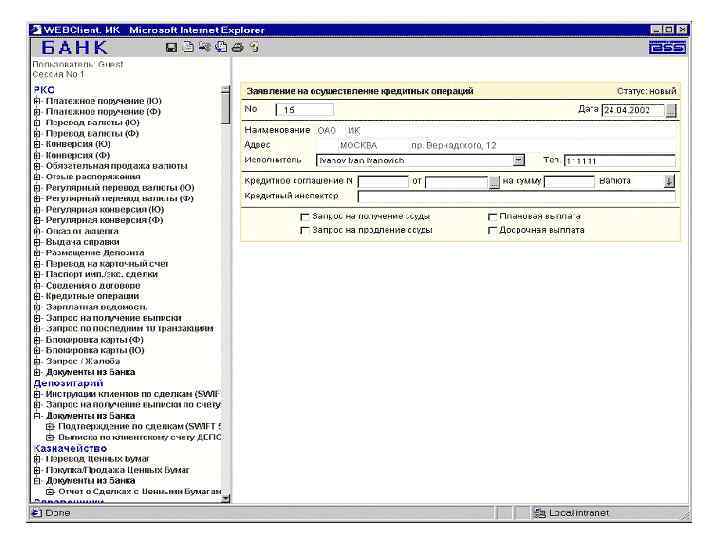Viewport: 720px width, 540px height.
Task: Open Зарплатная ведомость item
Action: [x=96, y=307]
